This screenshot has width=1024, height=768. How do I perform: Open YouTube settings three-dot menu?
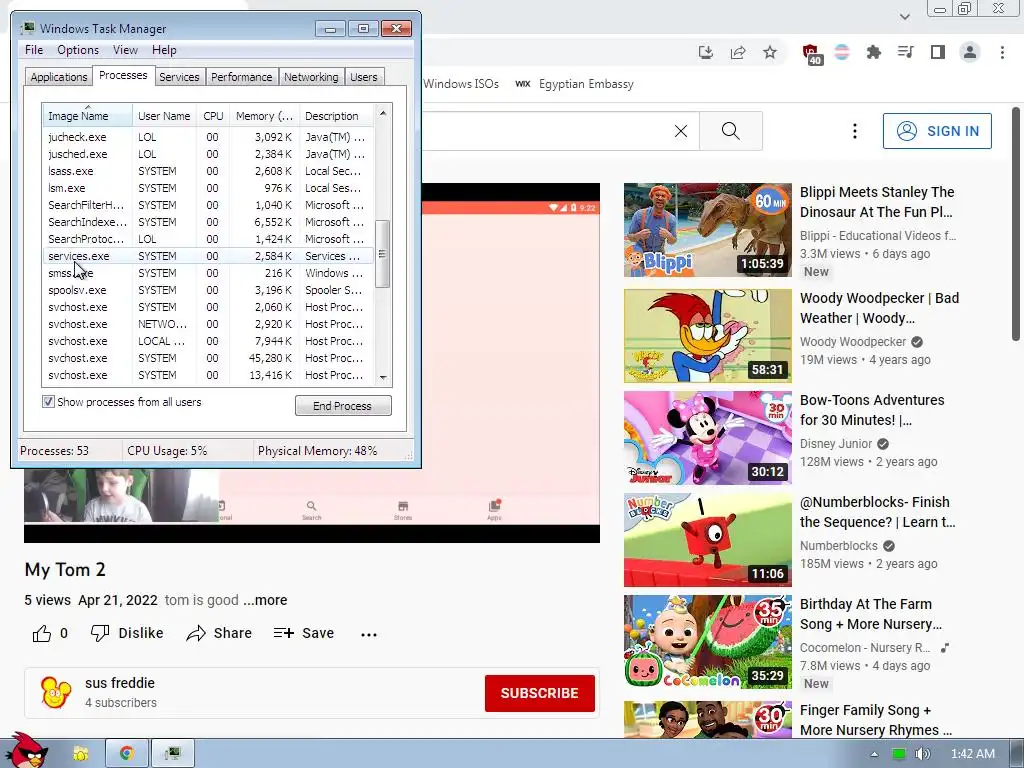tap(854, 131)
